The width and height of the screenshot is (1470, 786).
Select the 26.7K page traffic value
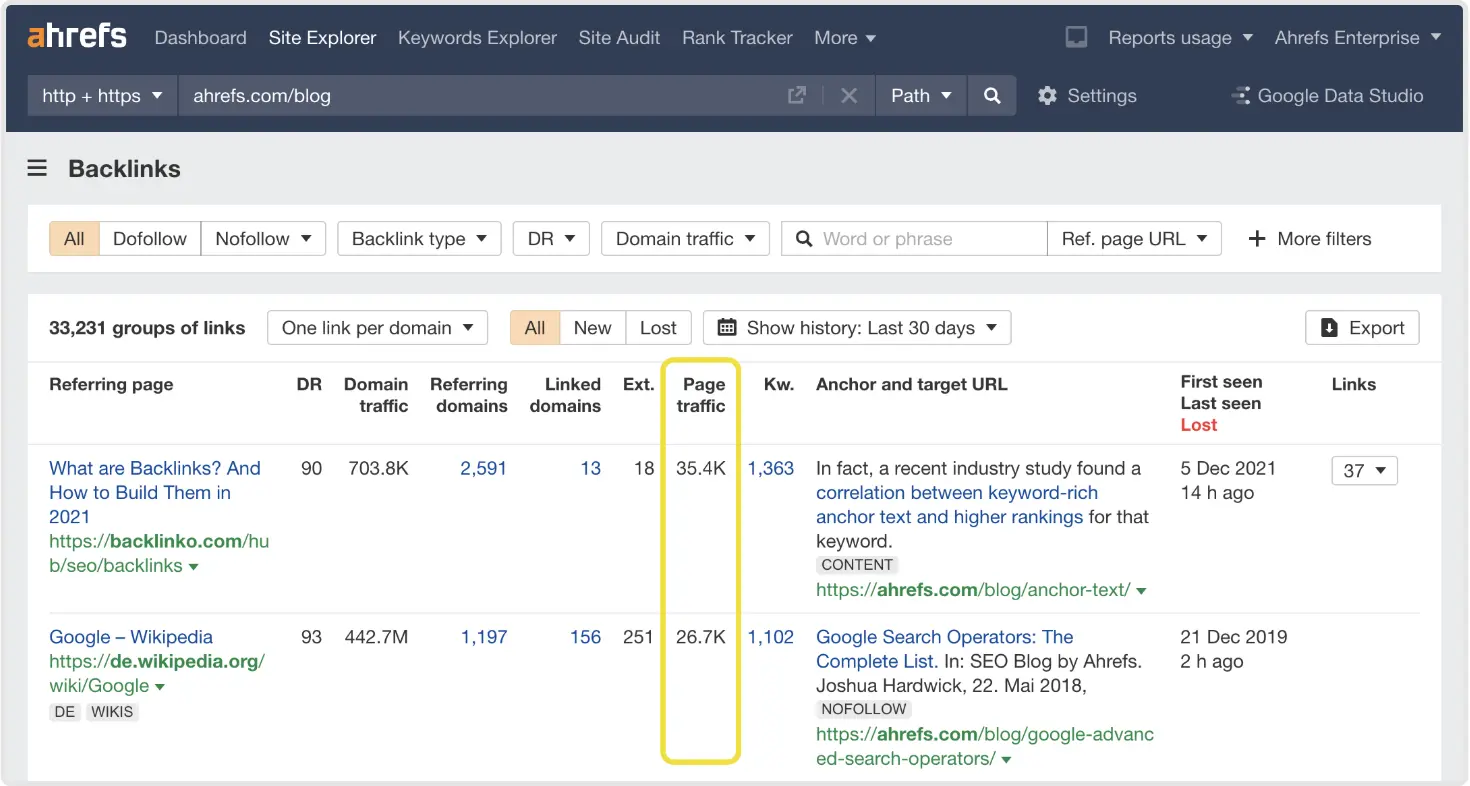click(700, 637)
